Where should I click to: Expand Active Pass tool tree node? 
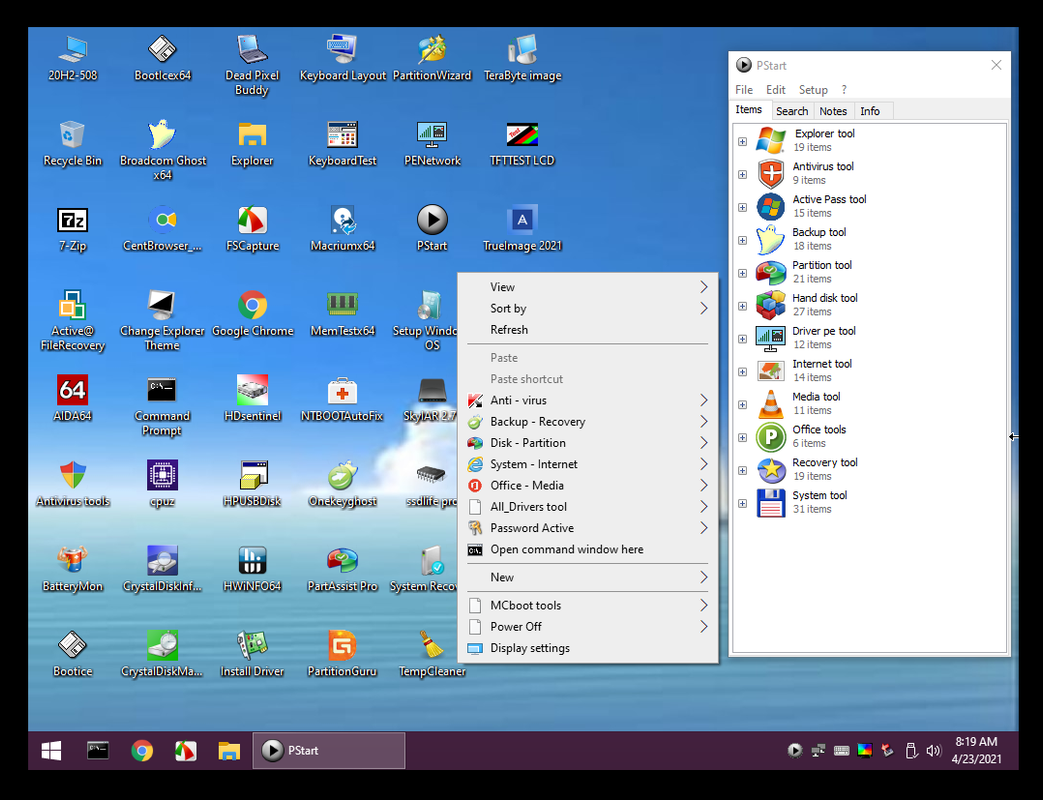coord(742,207)
